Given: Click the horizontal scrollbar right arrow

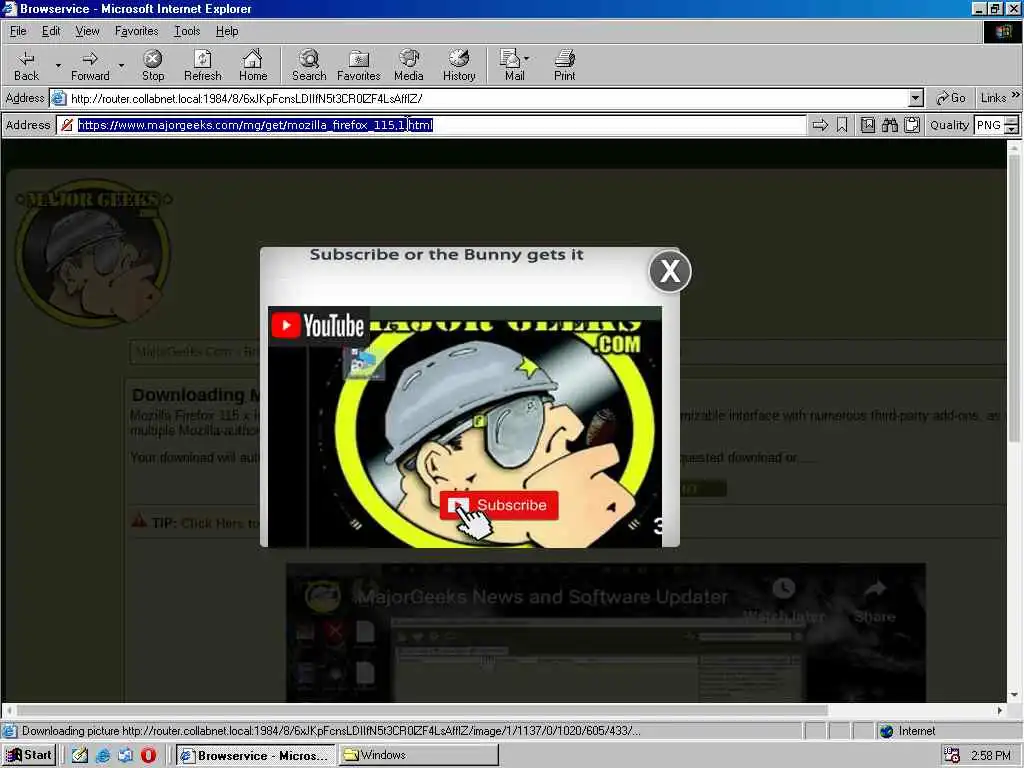Looking at the screenshot, I should pyautogui.click(x=999, y=710).
